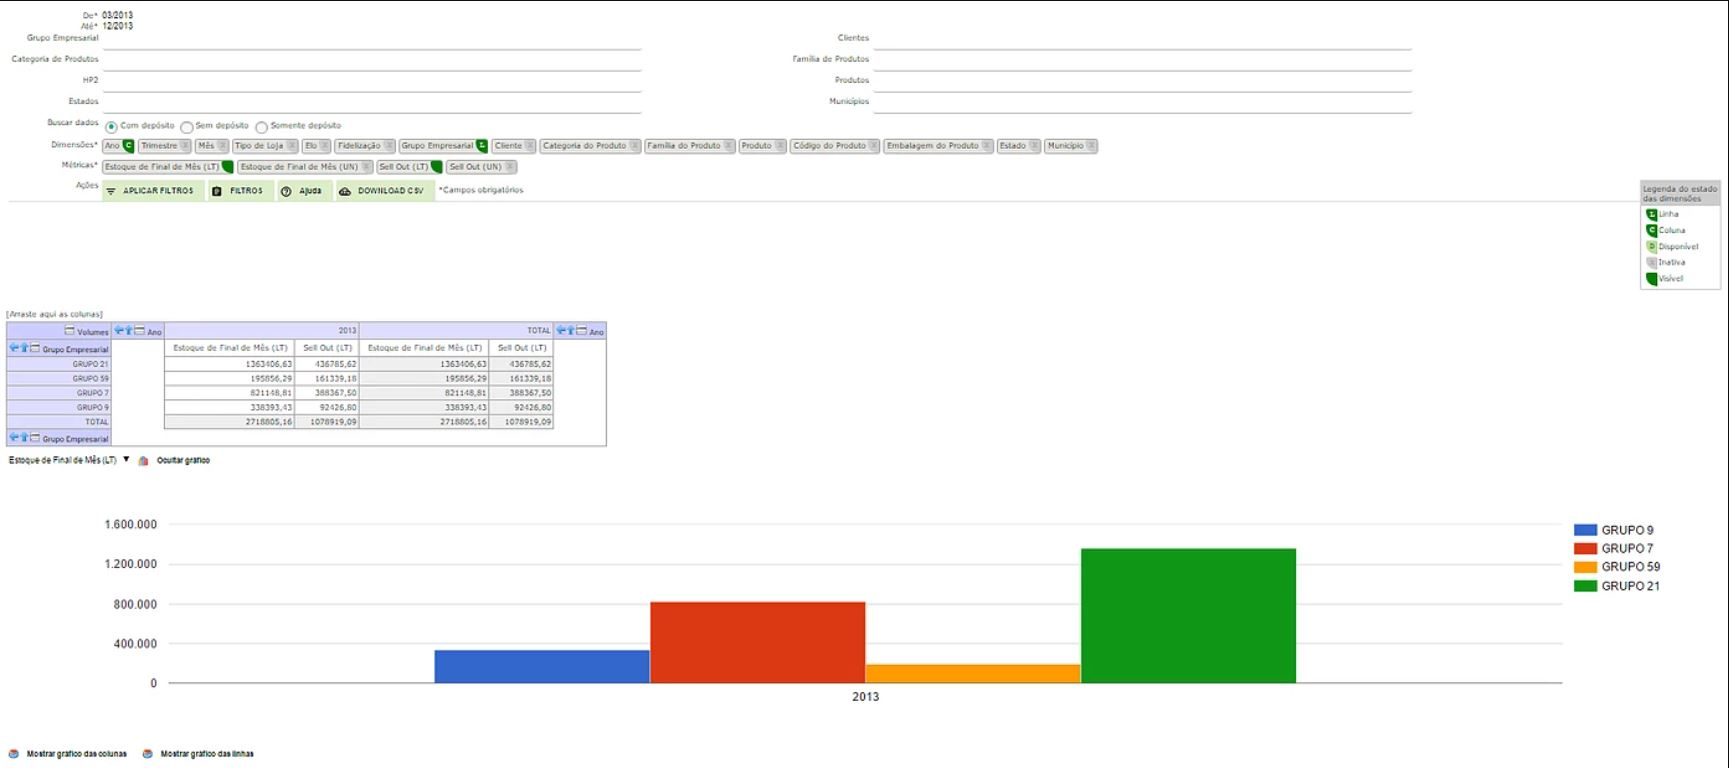Click the small icon on Estado dimension chip
Image resolution: width=1729 pixels, height=768 pixels.
1034,146
